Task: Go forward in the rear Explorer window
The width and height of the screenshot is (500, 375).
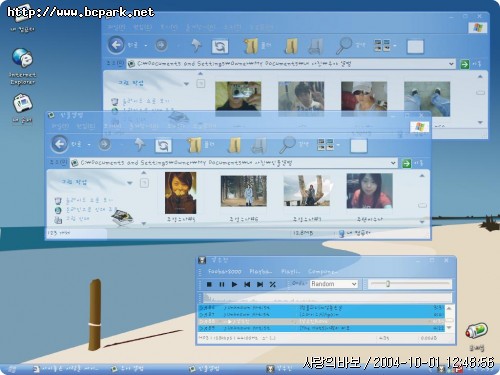Action: point(161,45)
